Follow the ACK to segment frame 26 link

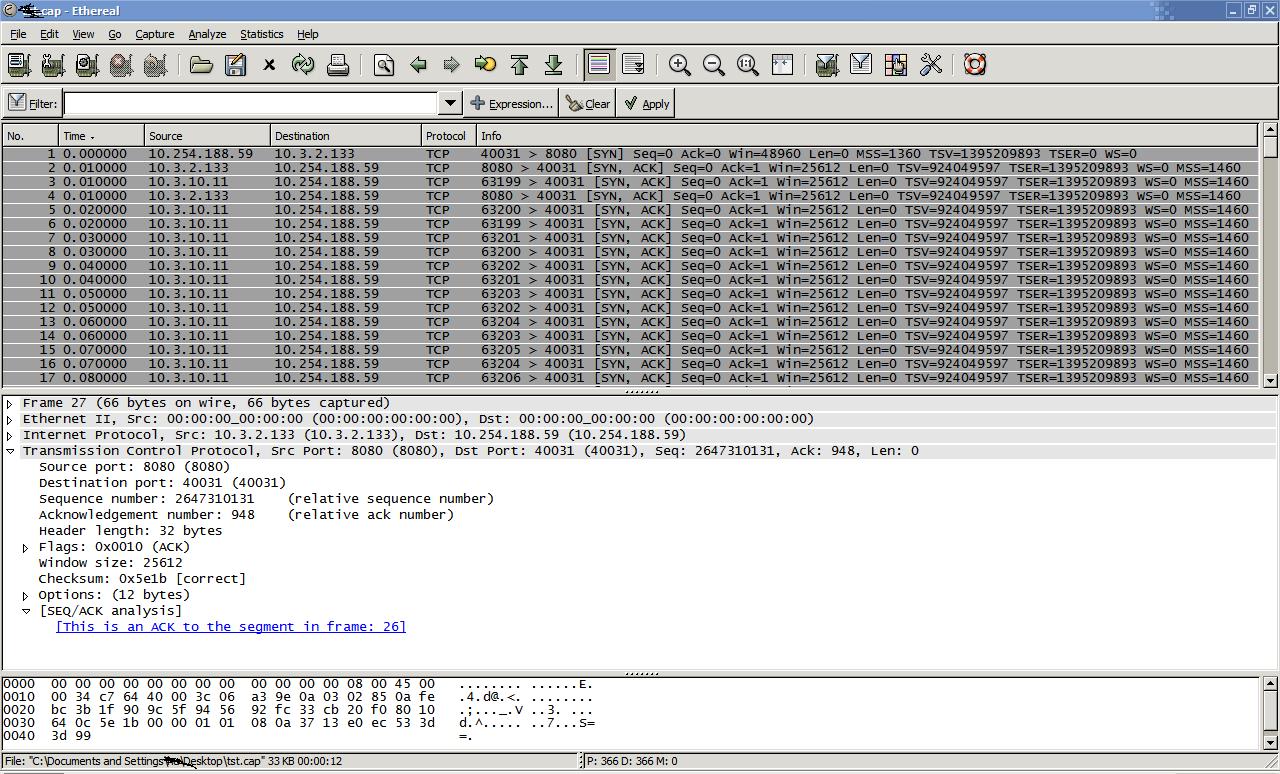[231, 627]
